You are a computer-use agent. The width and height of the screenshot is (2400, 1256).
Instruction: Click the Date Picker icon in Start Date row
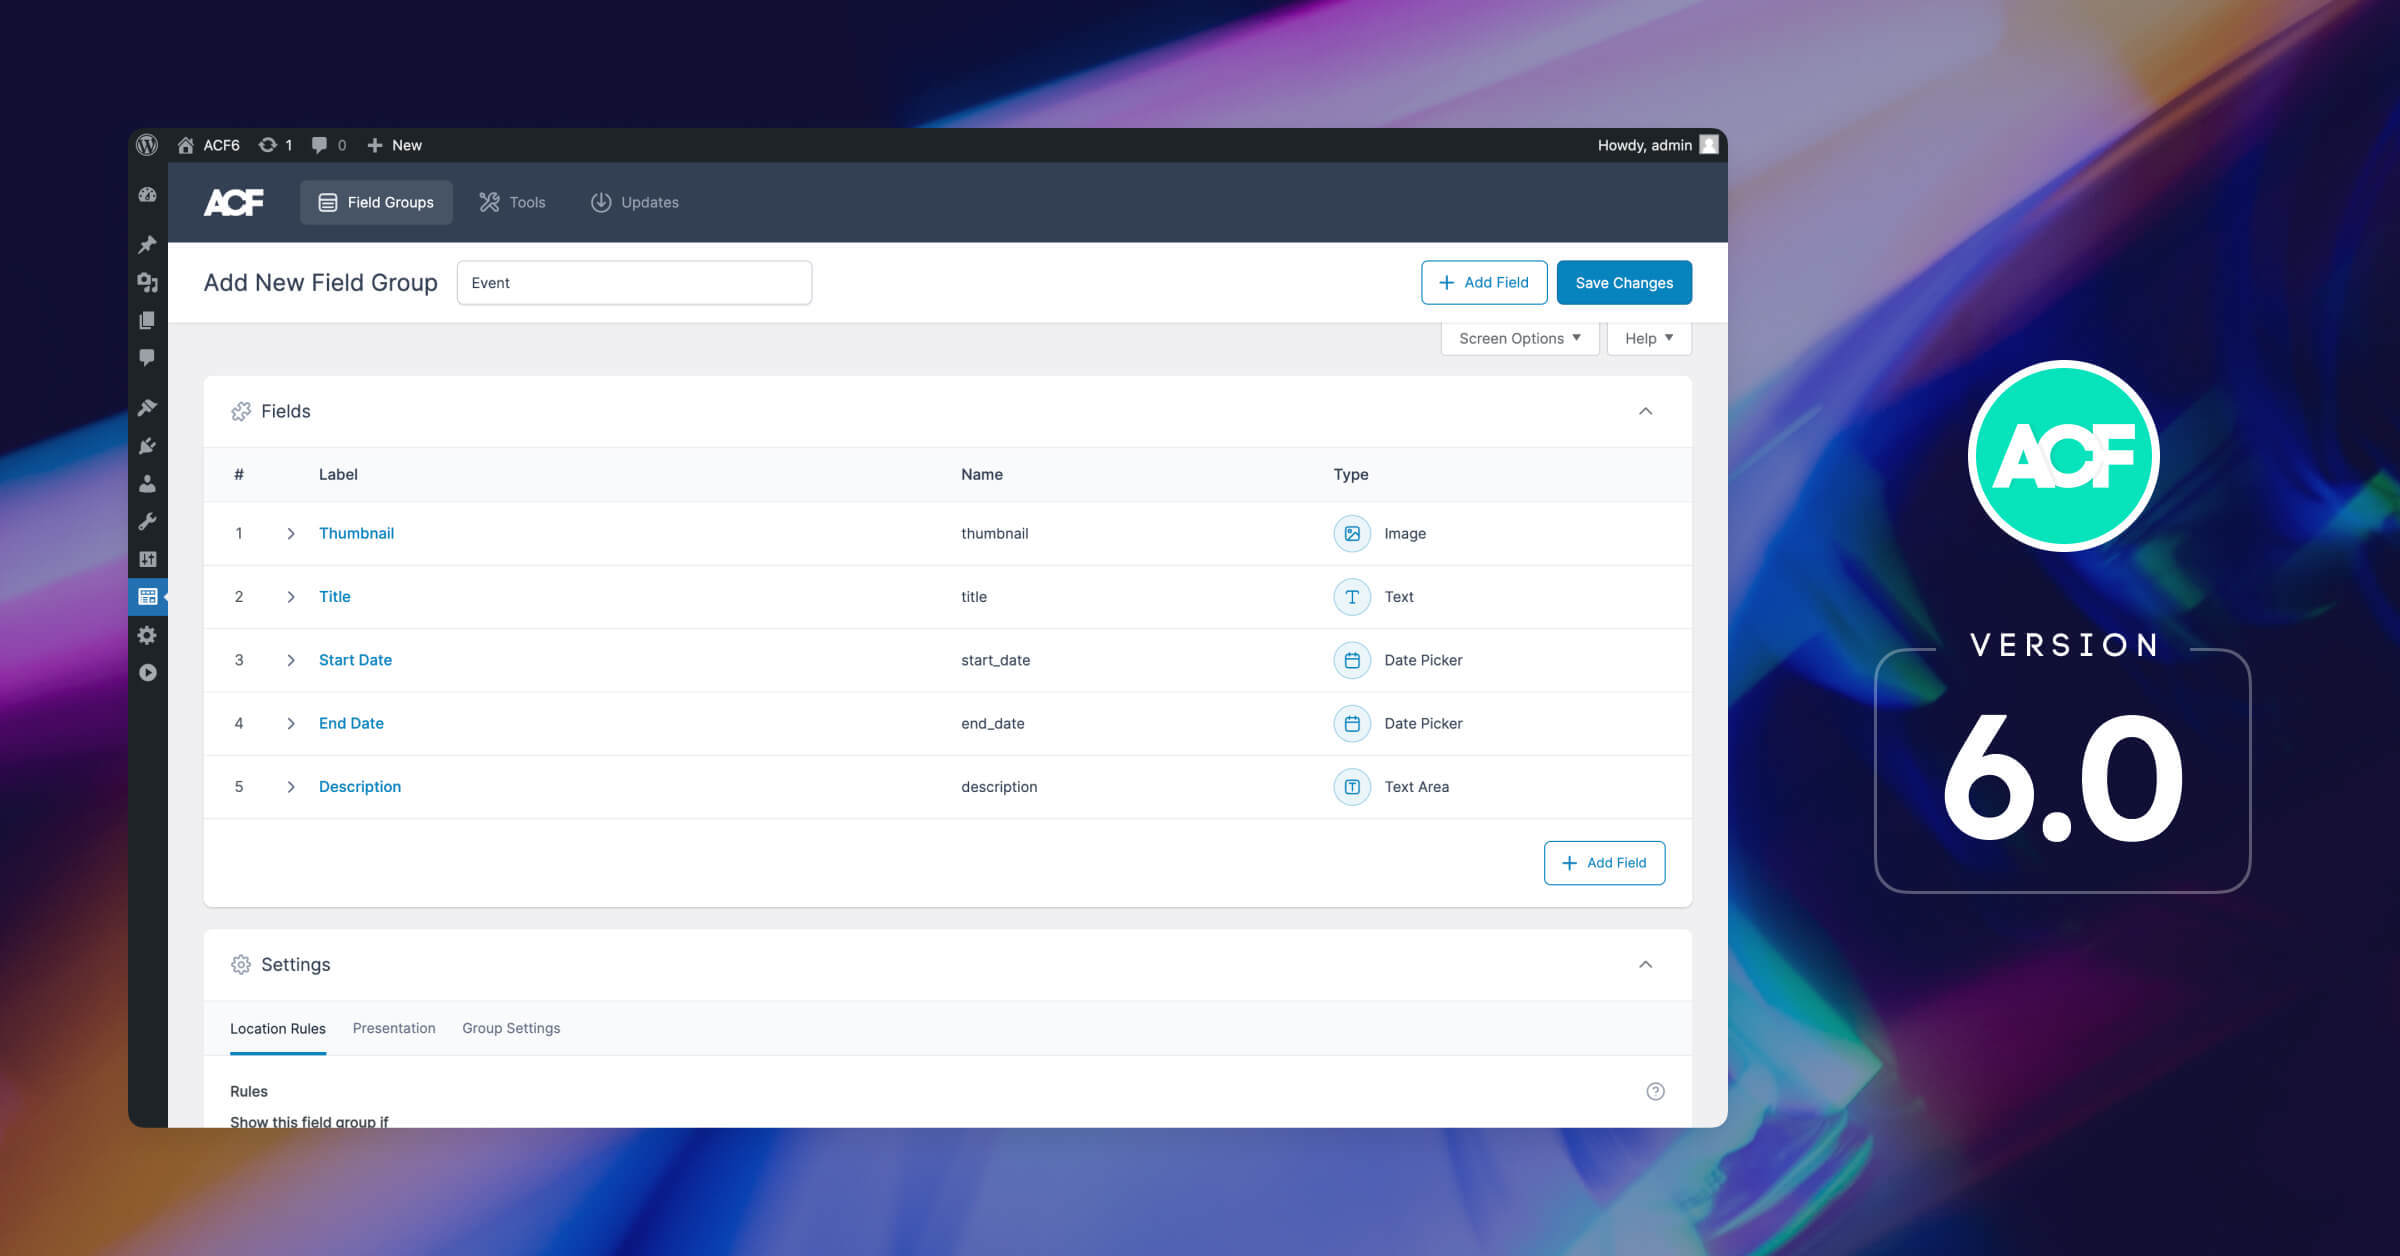(1352, 660)
